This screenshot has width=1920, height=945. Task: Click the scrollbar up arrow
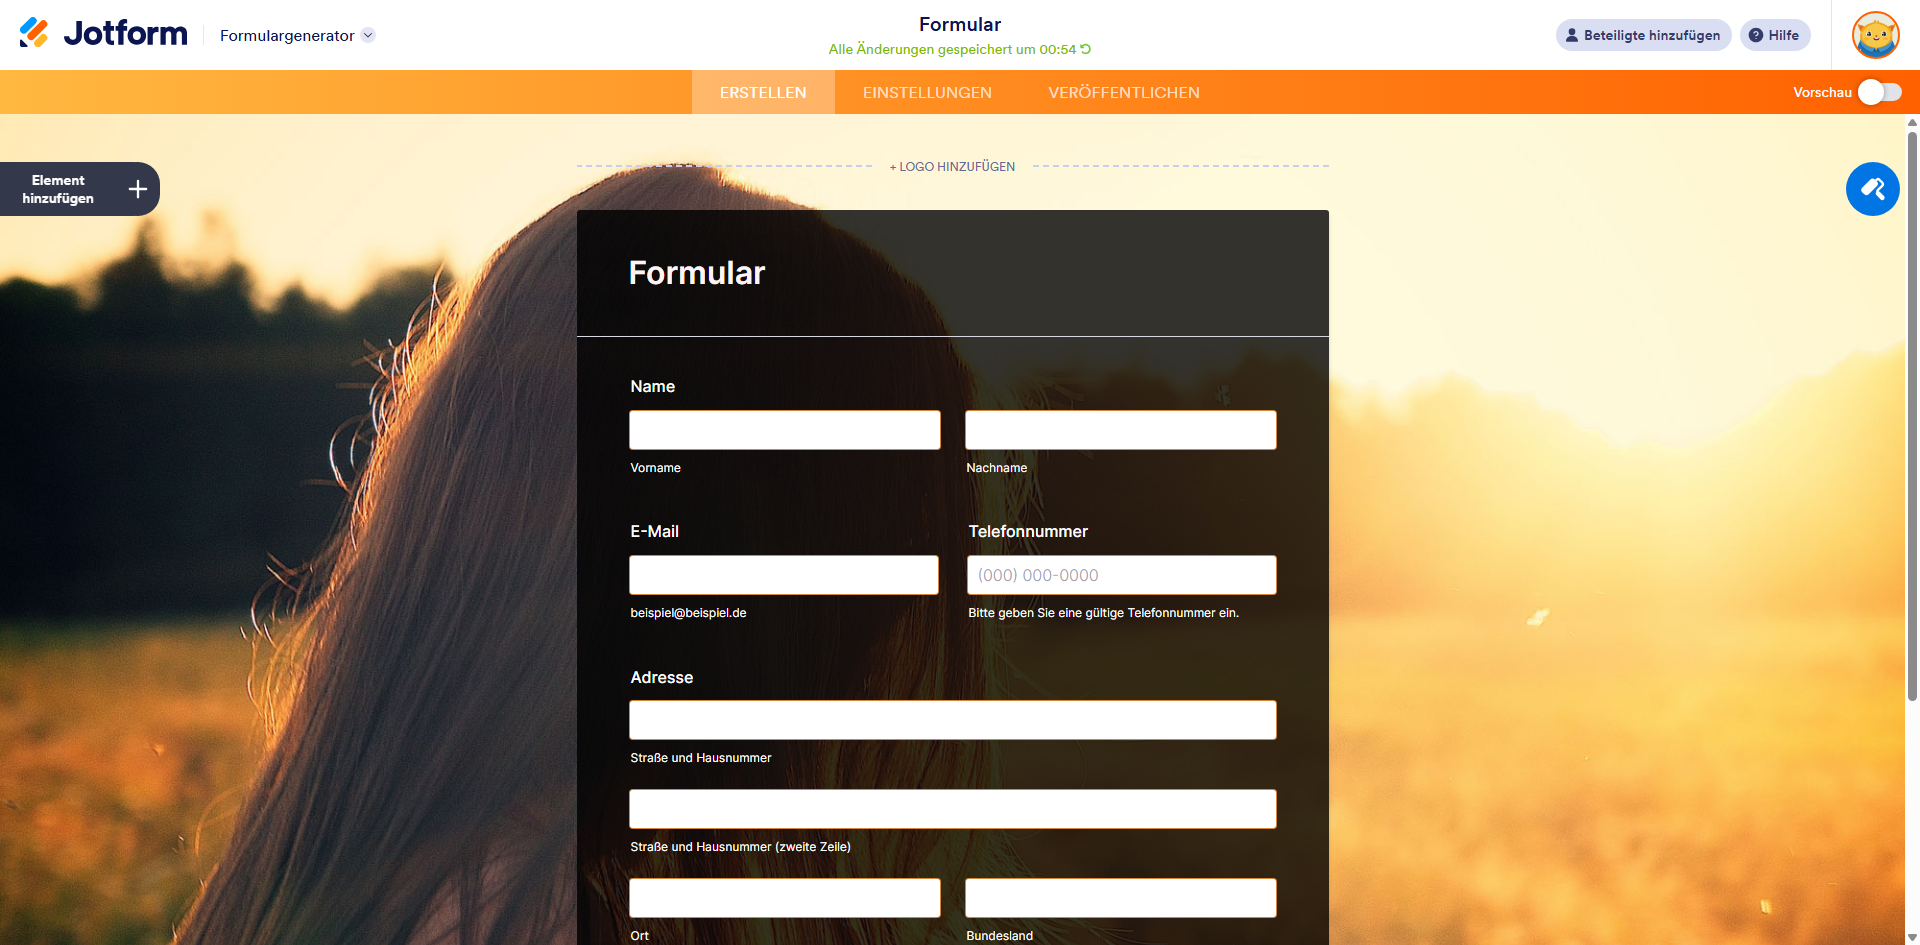[1912, 122]
